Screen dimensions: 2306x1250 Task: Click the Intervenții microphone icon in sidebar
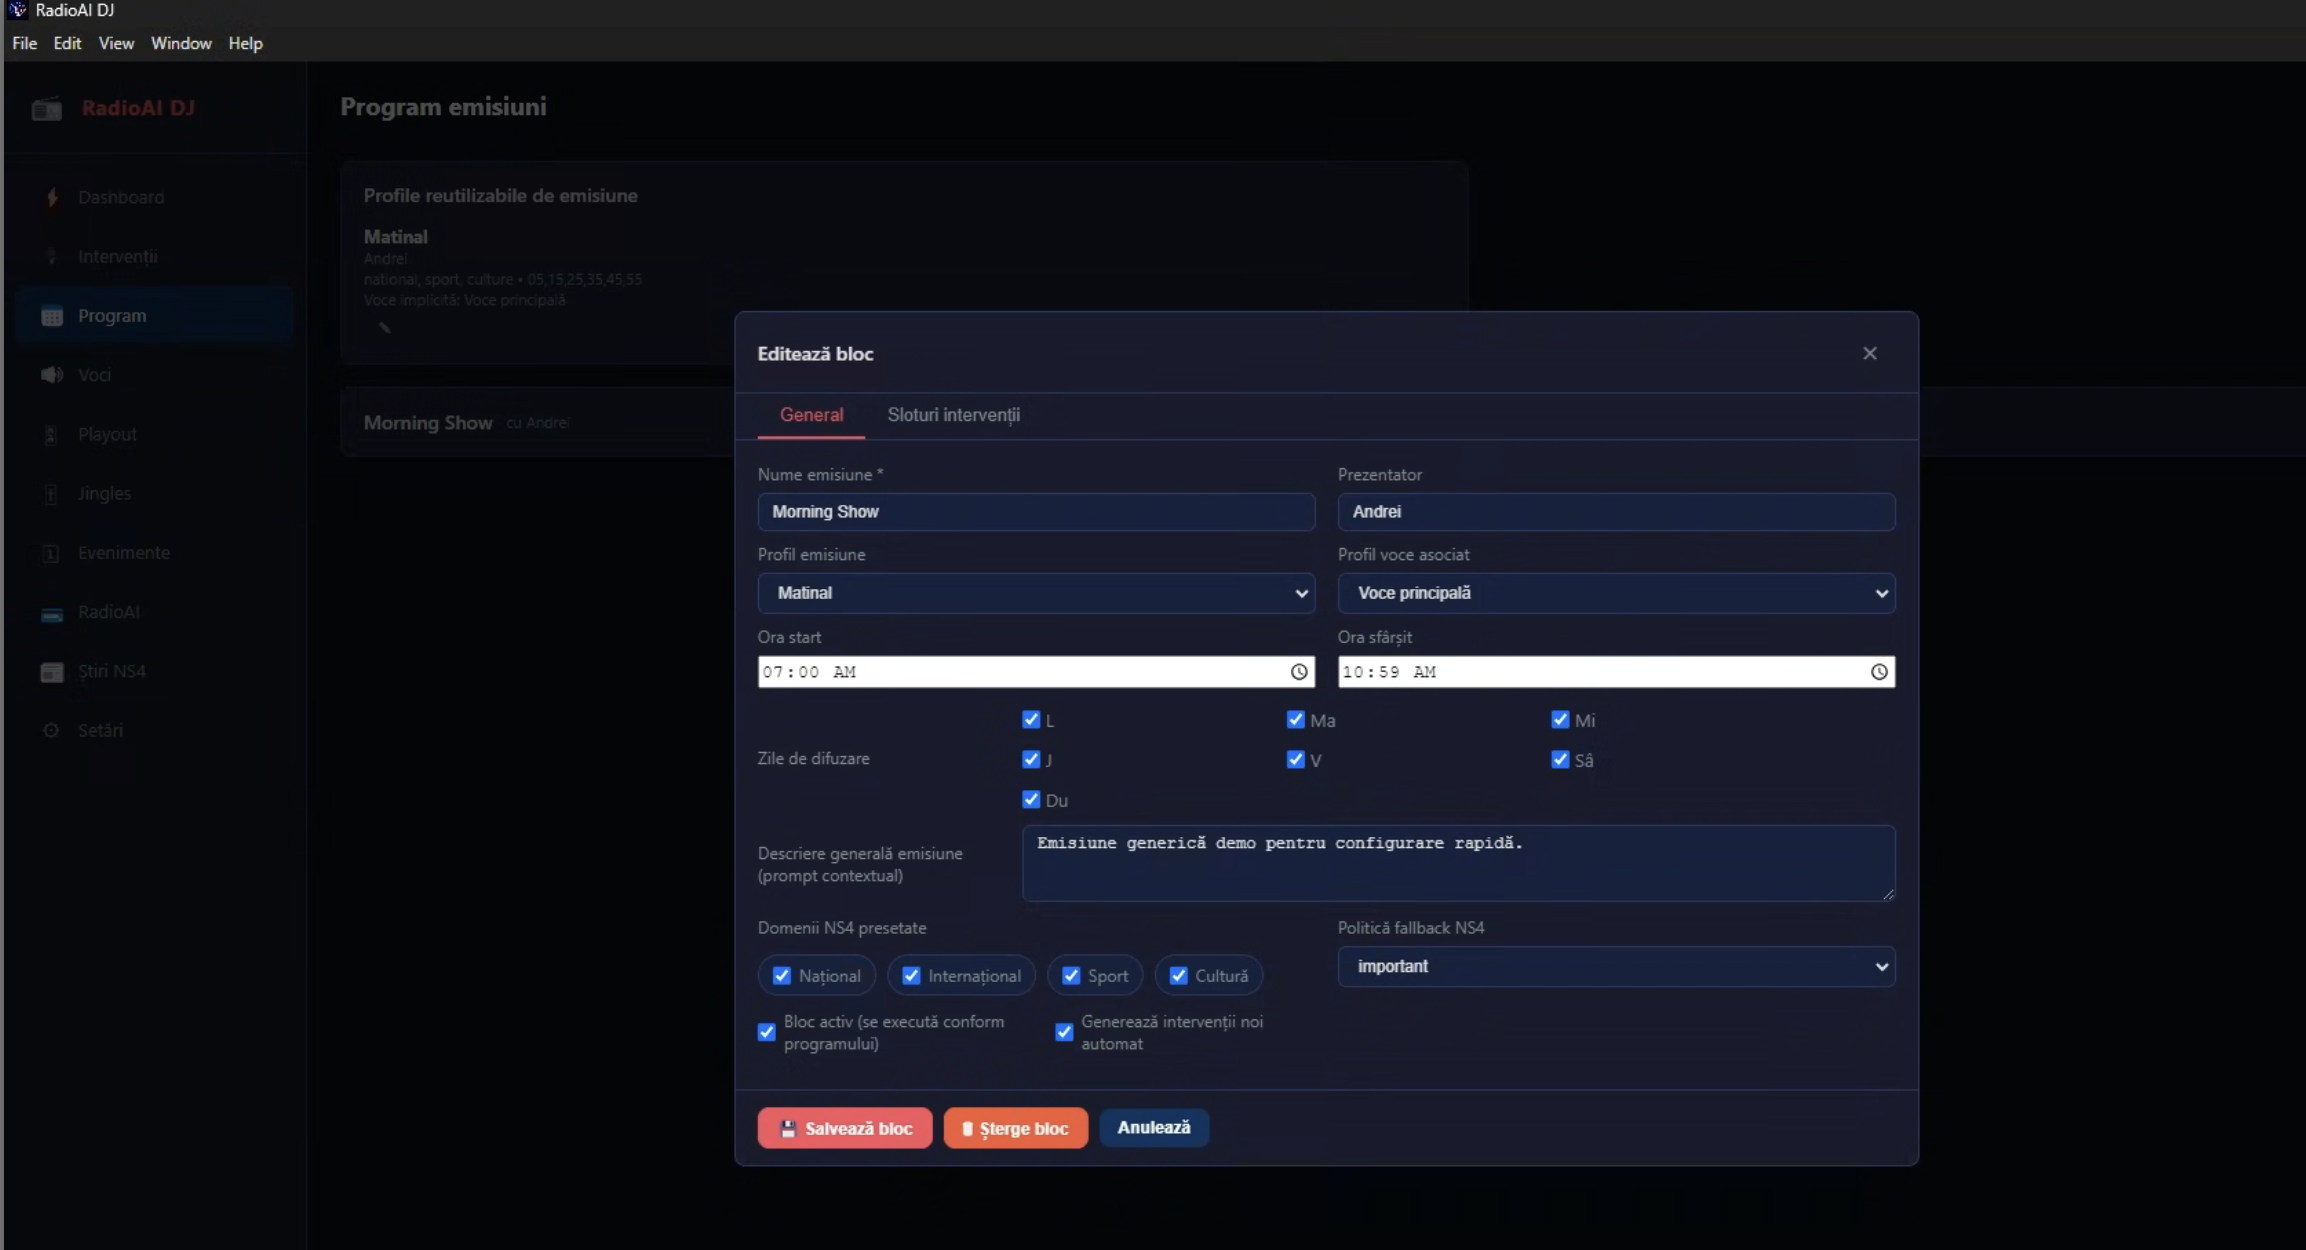pos(52,256)
